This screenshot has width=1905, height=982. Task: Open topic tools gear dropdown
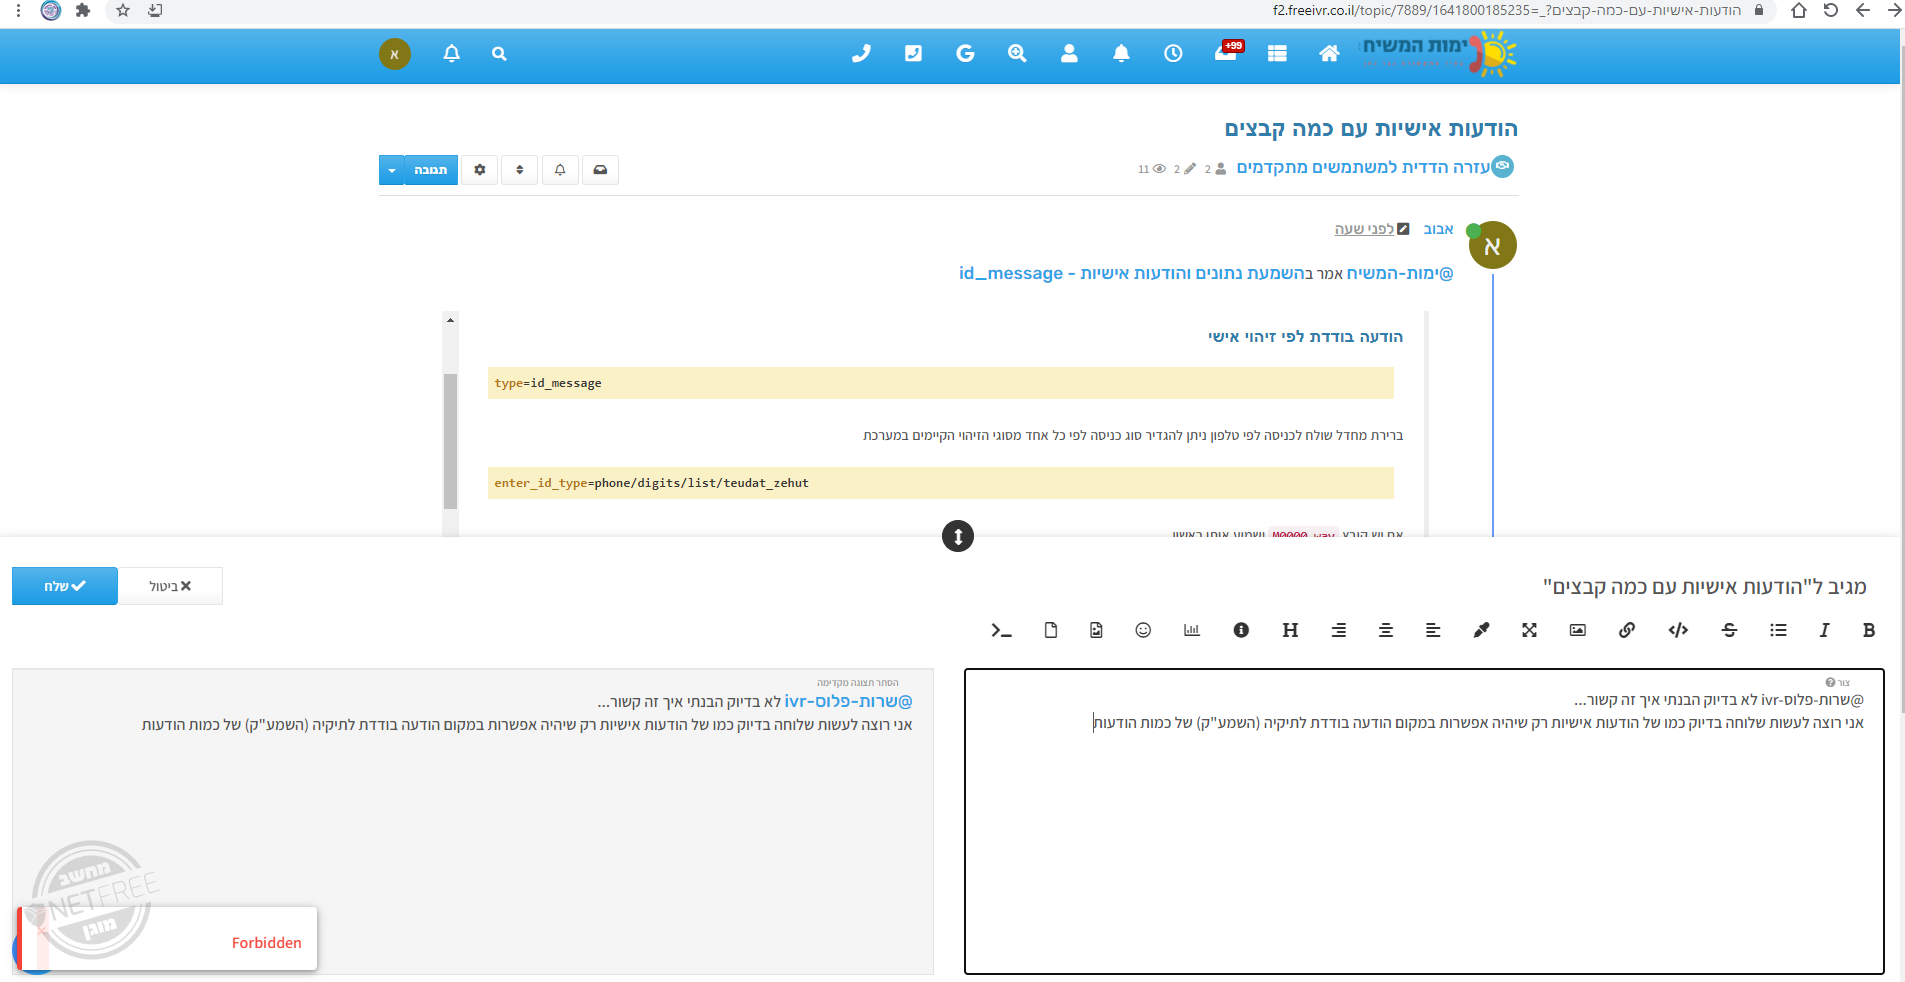(480, 170)
